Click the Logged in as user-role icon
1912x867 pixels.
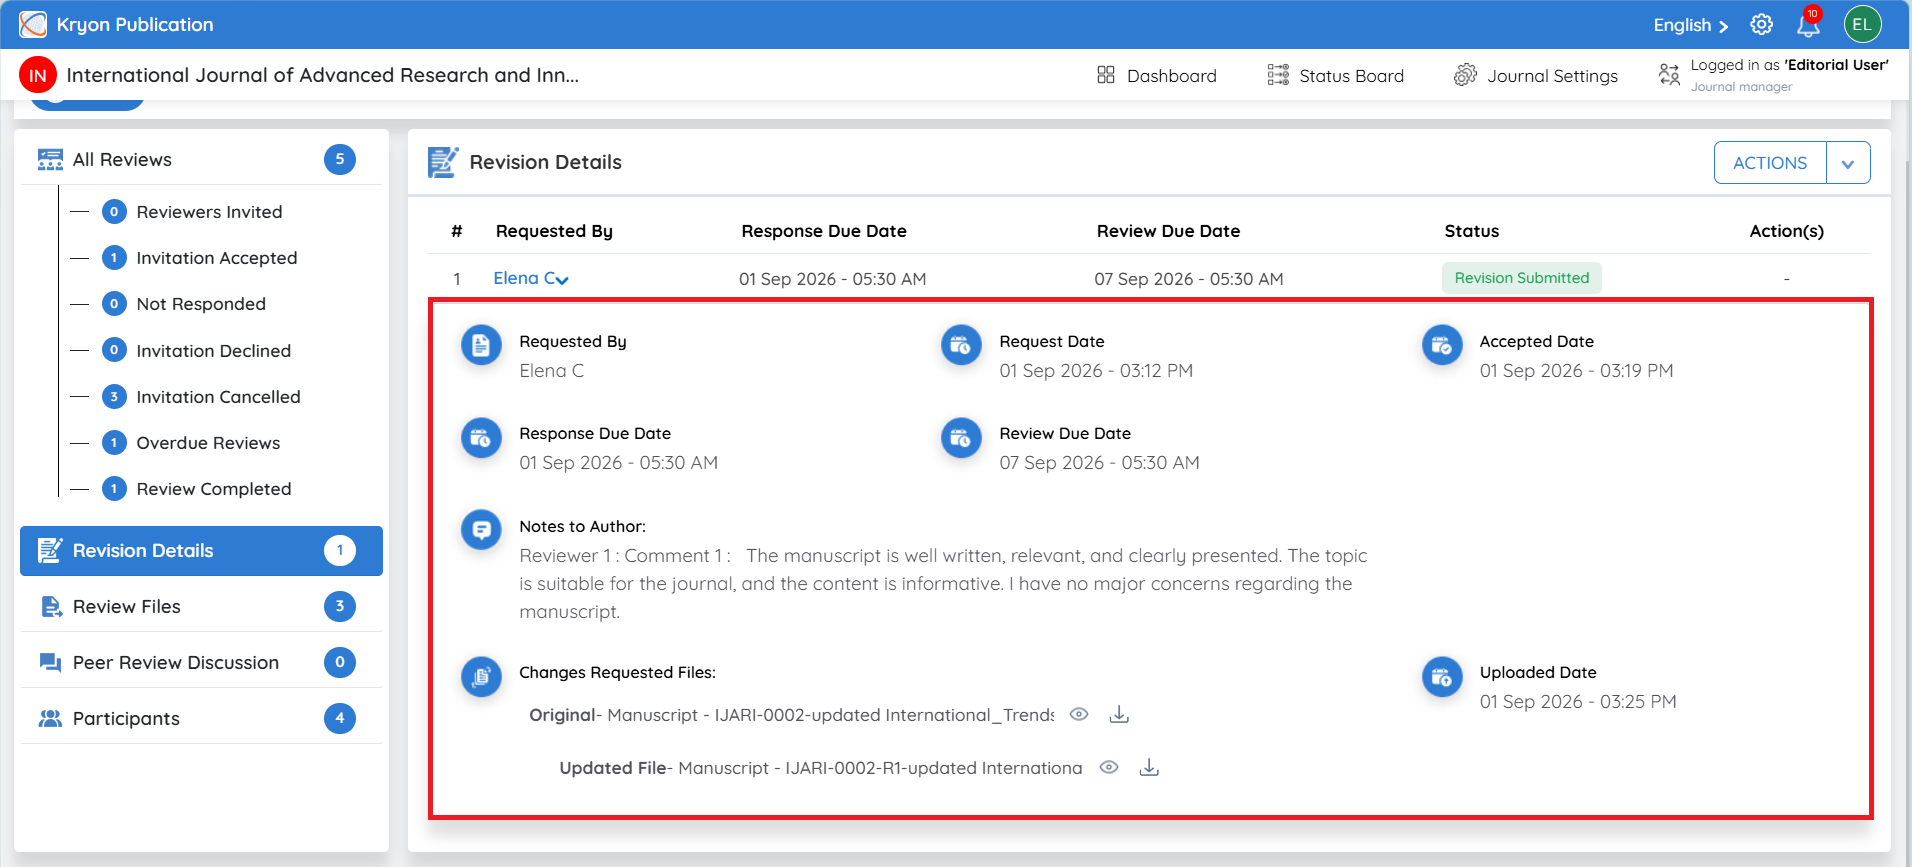pyautogui.click(x=1669, y=75)
